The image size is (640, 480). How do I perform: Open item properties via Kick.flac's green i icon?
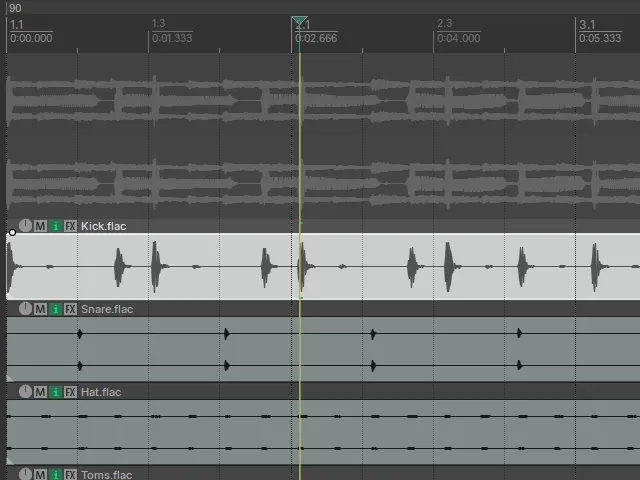pos(56,226)
